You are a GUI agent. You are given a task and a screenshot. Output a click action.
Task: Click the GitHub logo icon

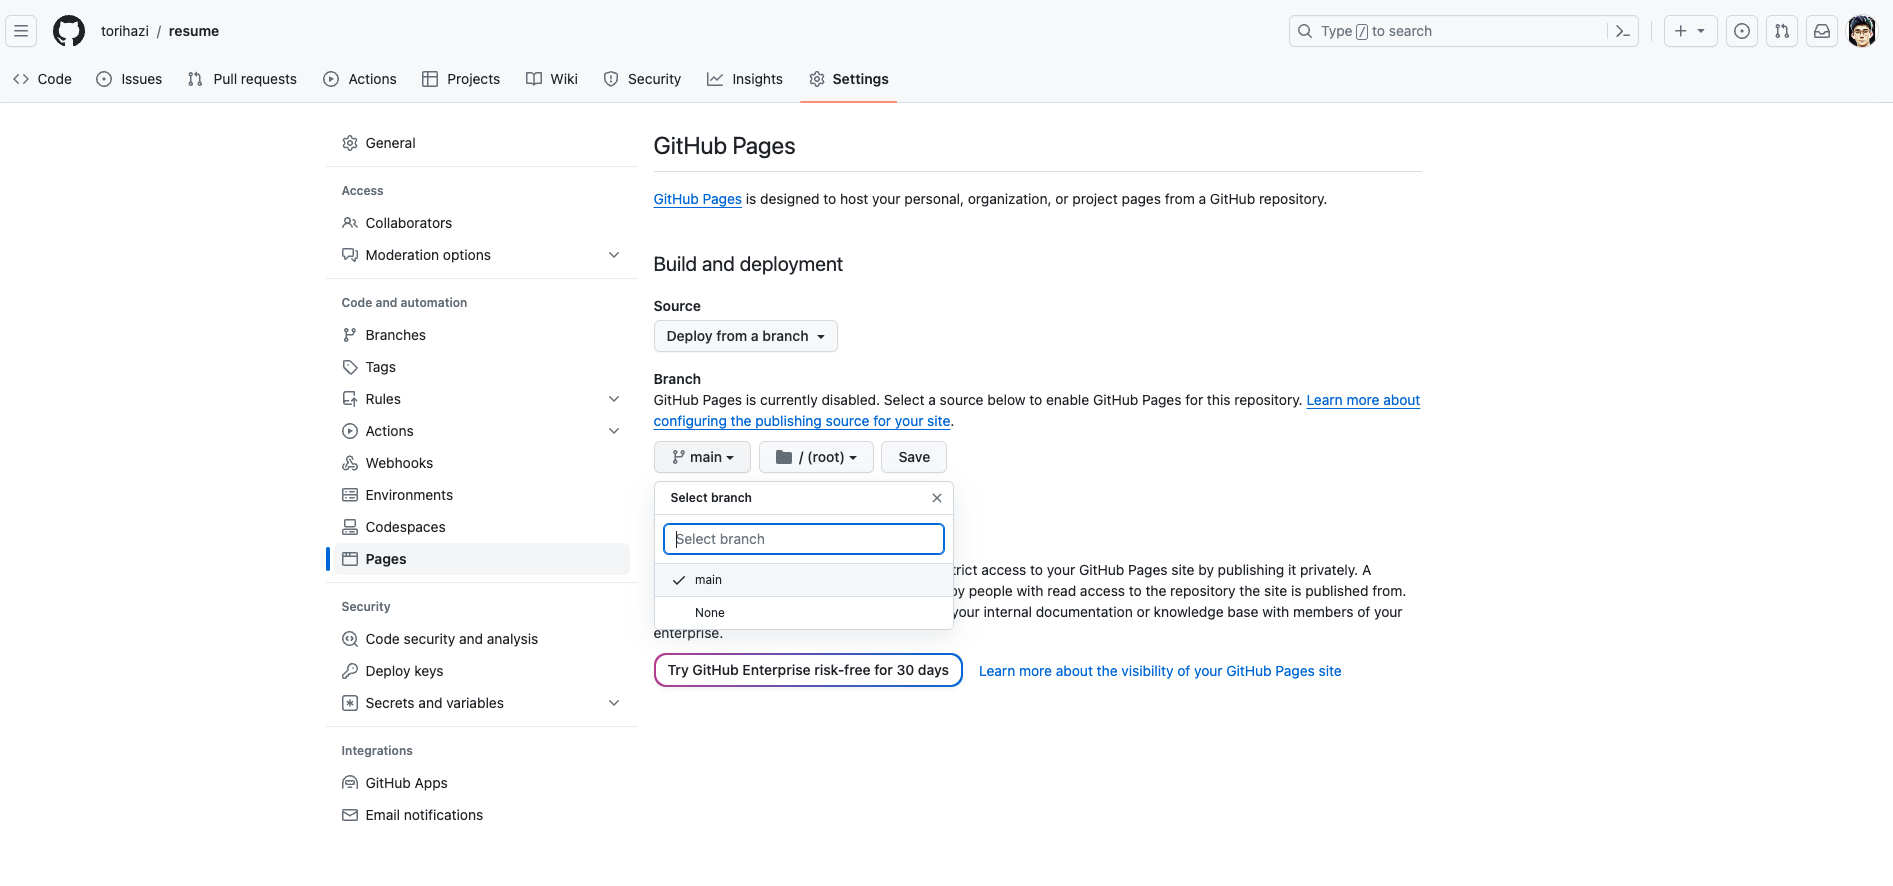[69, 31]
